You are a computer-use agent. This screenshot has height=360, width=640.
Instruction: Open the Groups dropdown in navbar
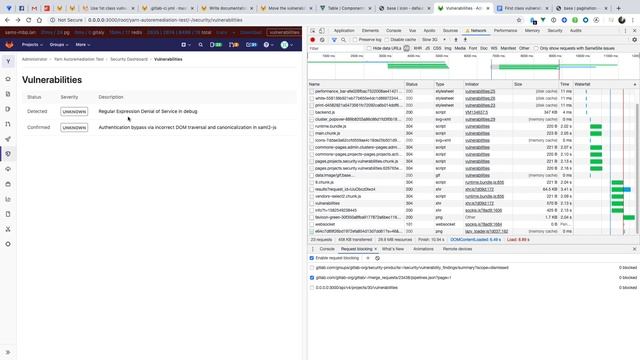(59, 45)
